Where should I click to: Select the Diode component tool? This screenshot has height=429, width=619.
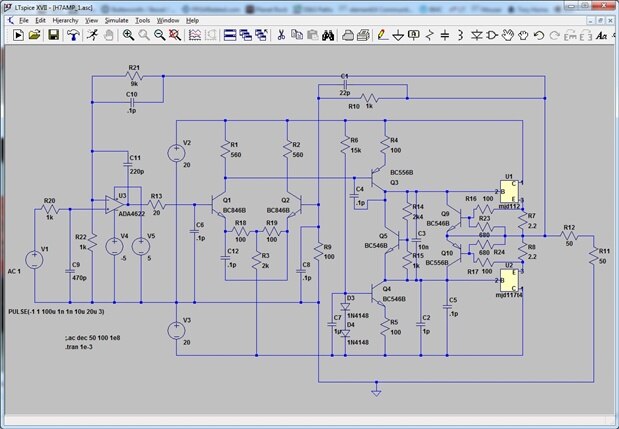(476, 35)
